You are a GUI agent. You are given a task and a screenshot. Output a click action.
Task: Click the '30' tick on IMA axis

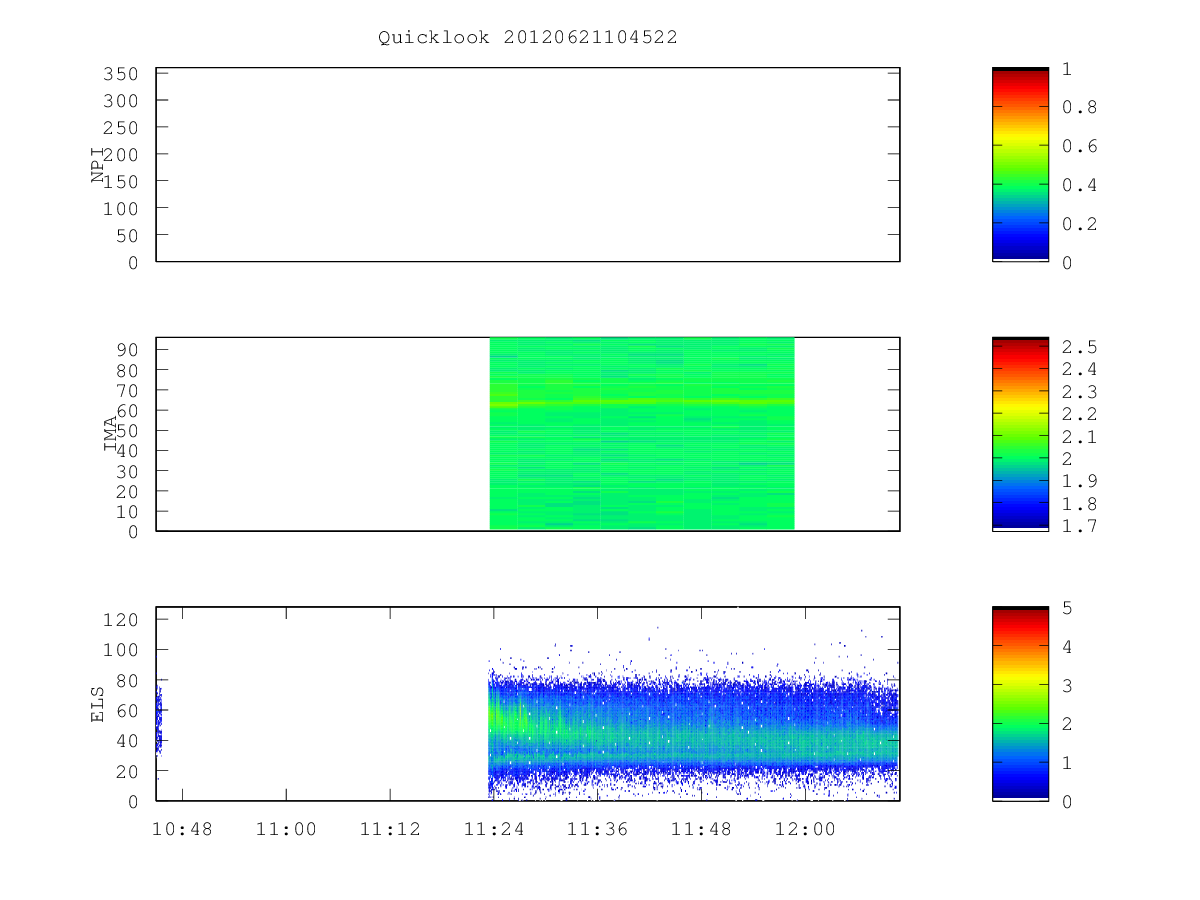tap(126, 471)
